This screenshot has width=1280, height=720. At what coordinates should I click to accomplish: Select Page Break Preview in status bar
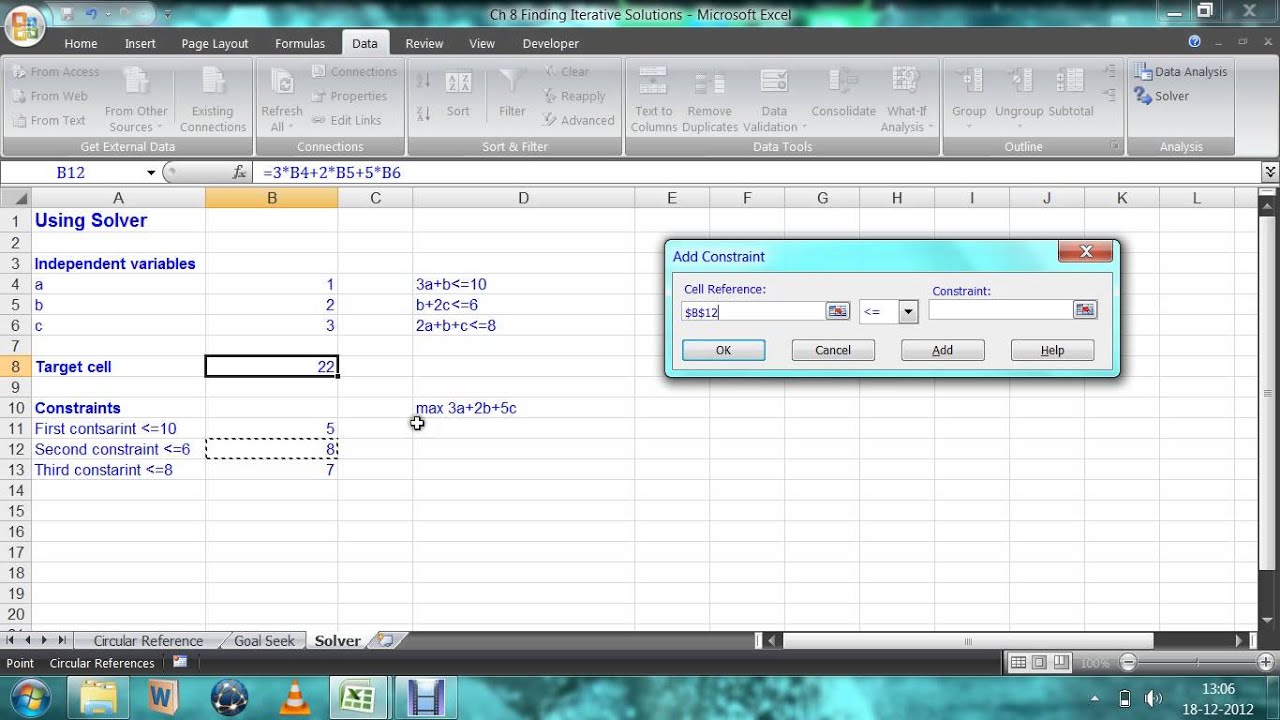tap(1060, 663)
